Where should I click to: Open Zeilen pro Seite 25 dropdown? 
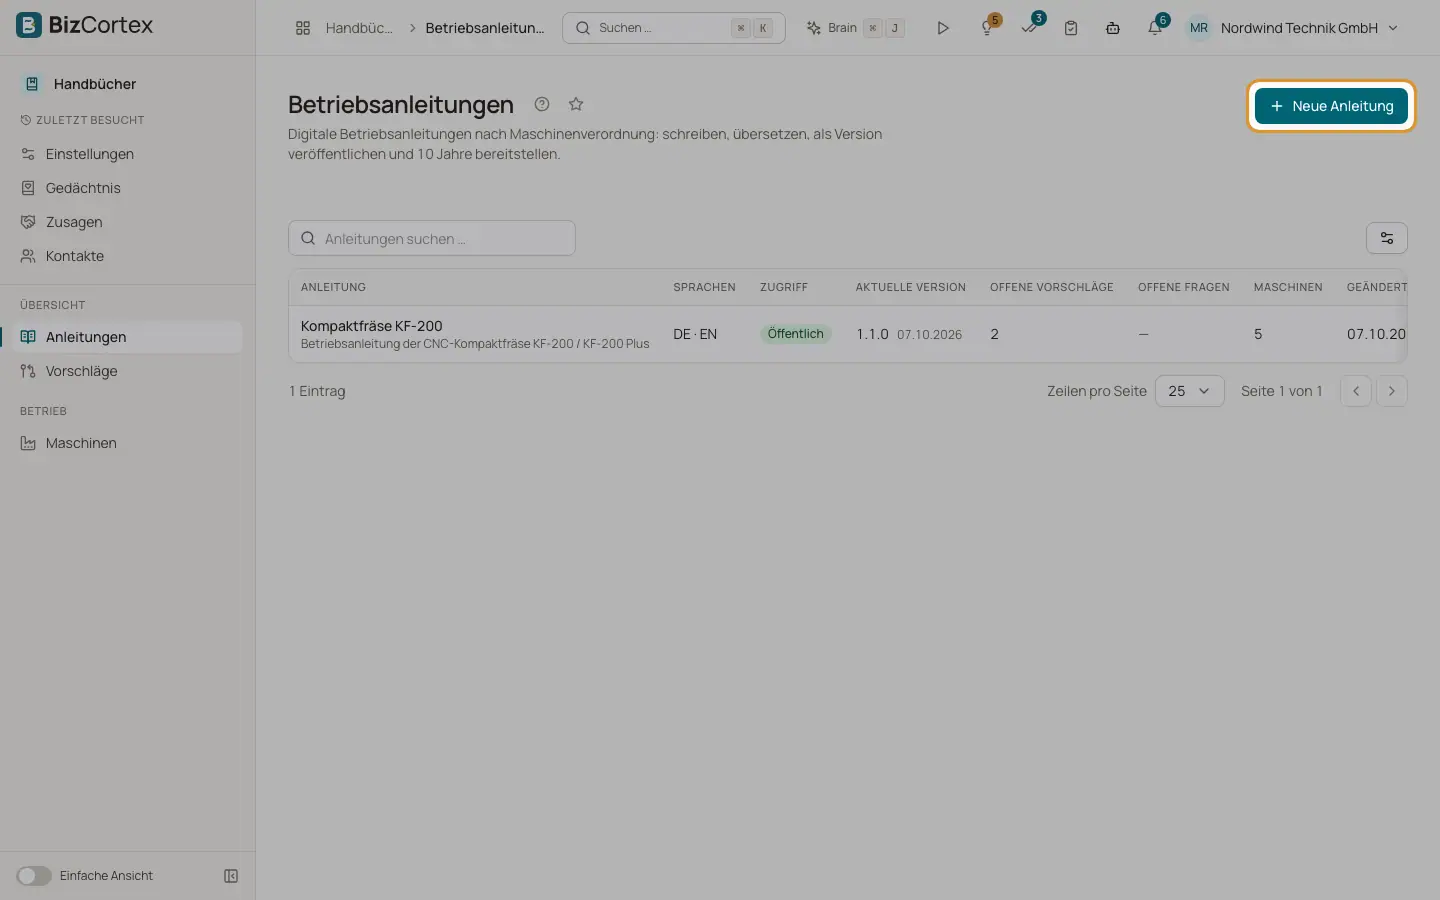pyautogui.click(x=1189, y=391)
